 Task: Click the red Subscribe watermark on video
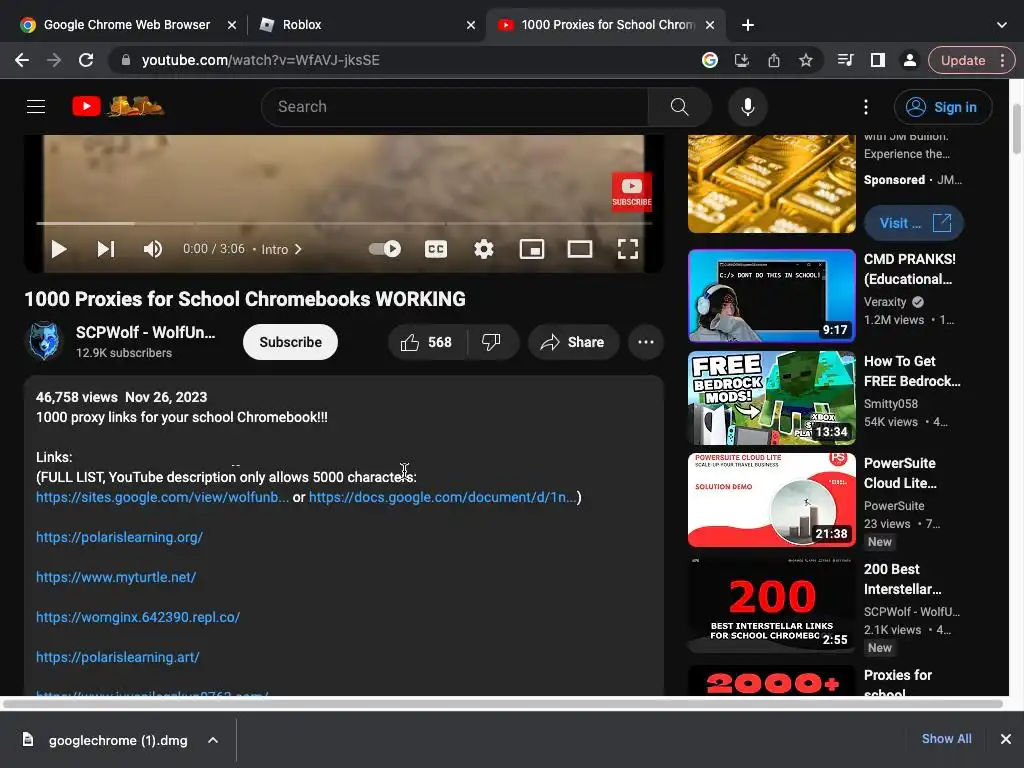click(x=632, y=192)
